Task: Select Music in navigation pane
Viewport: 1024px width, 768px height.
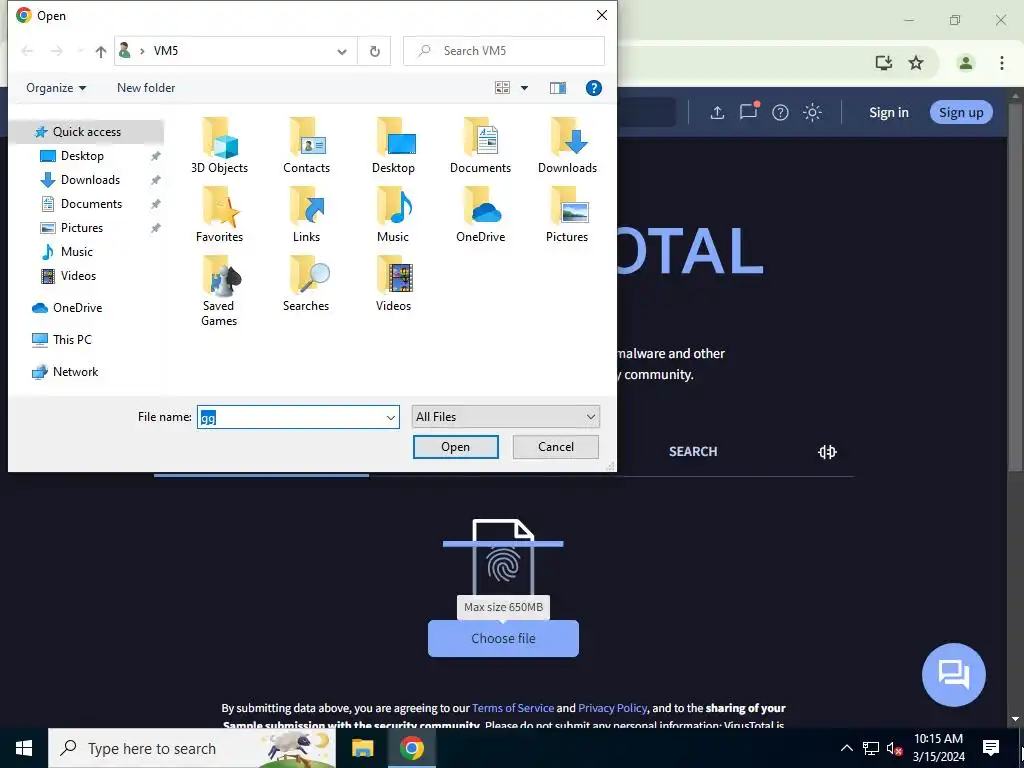Action: [x=76, y=251]
